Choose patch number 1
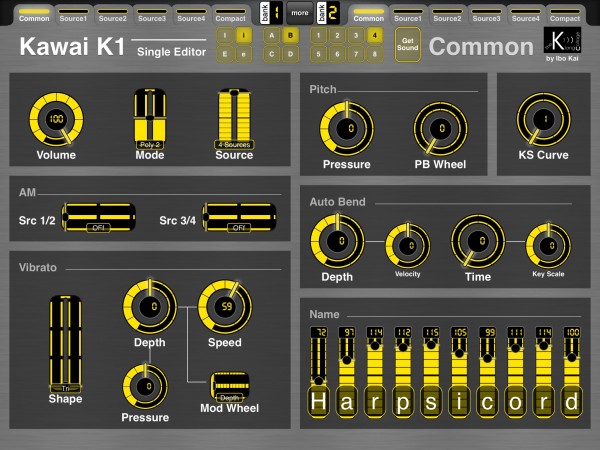 [x=318, y=36]
